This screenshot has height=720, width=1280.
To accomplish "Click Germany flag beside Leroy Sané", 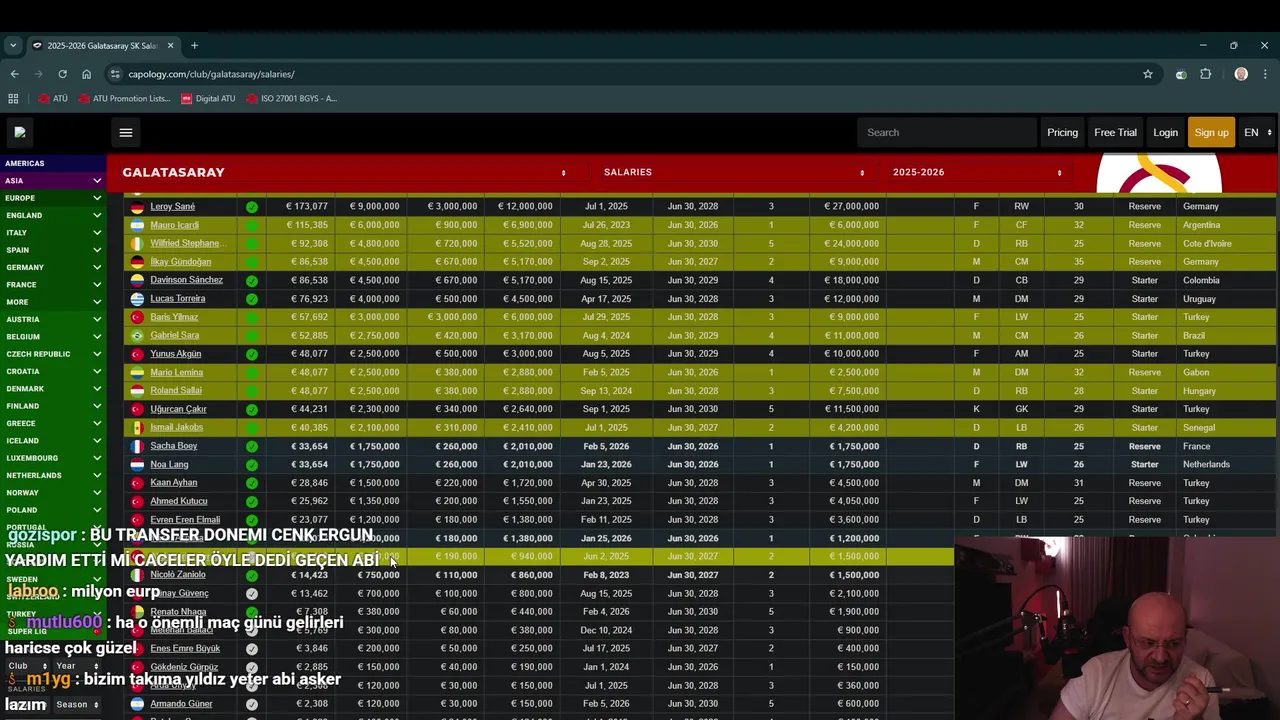I will 137,207.
